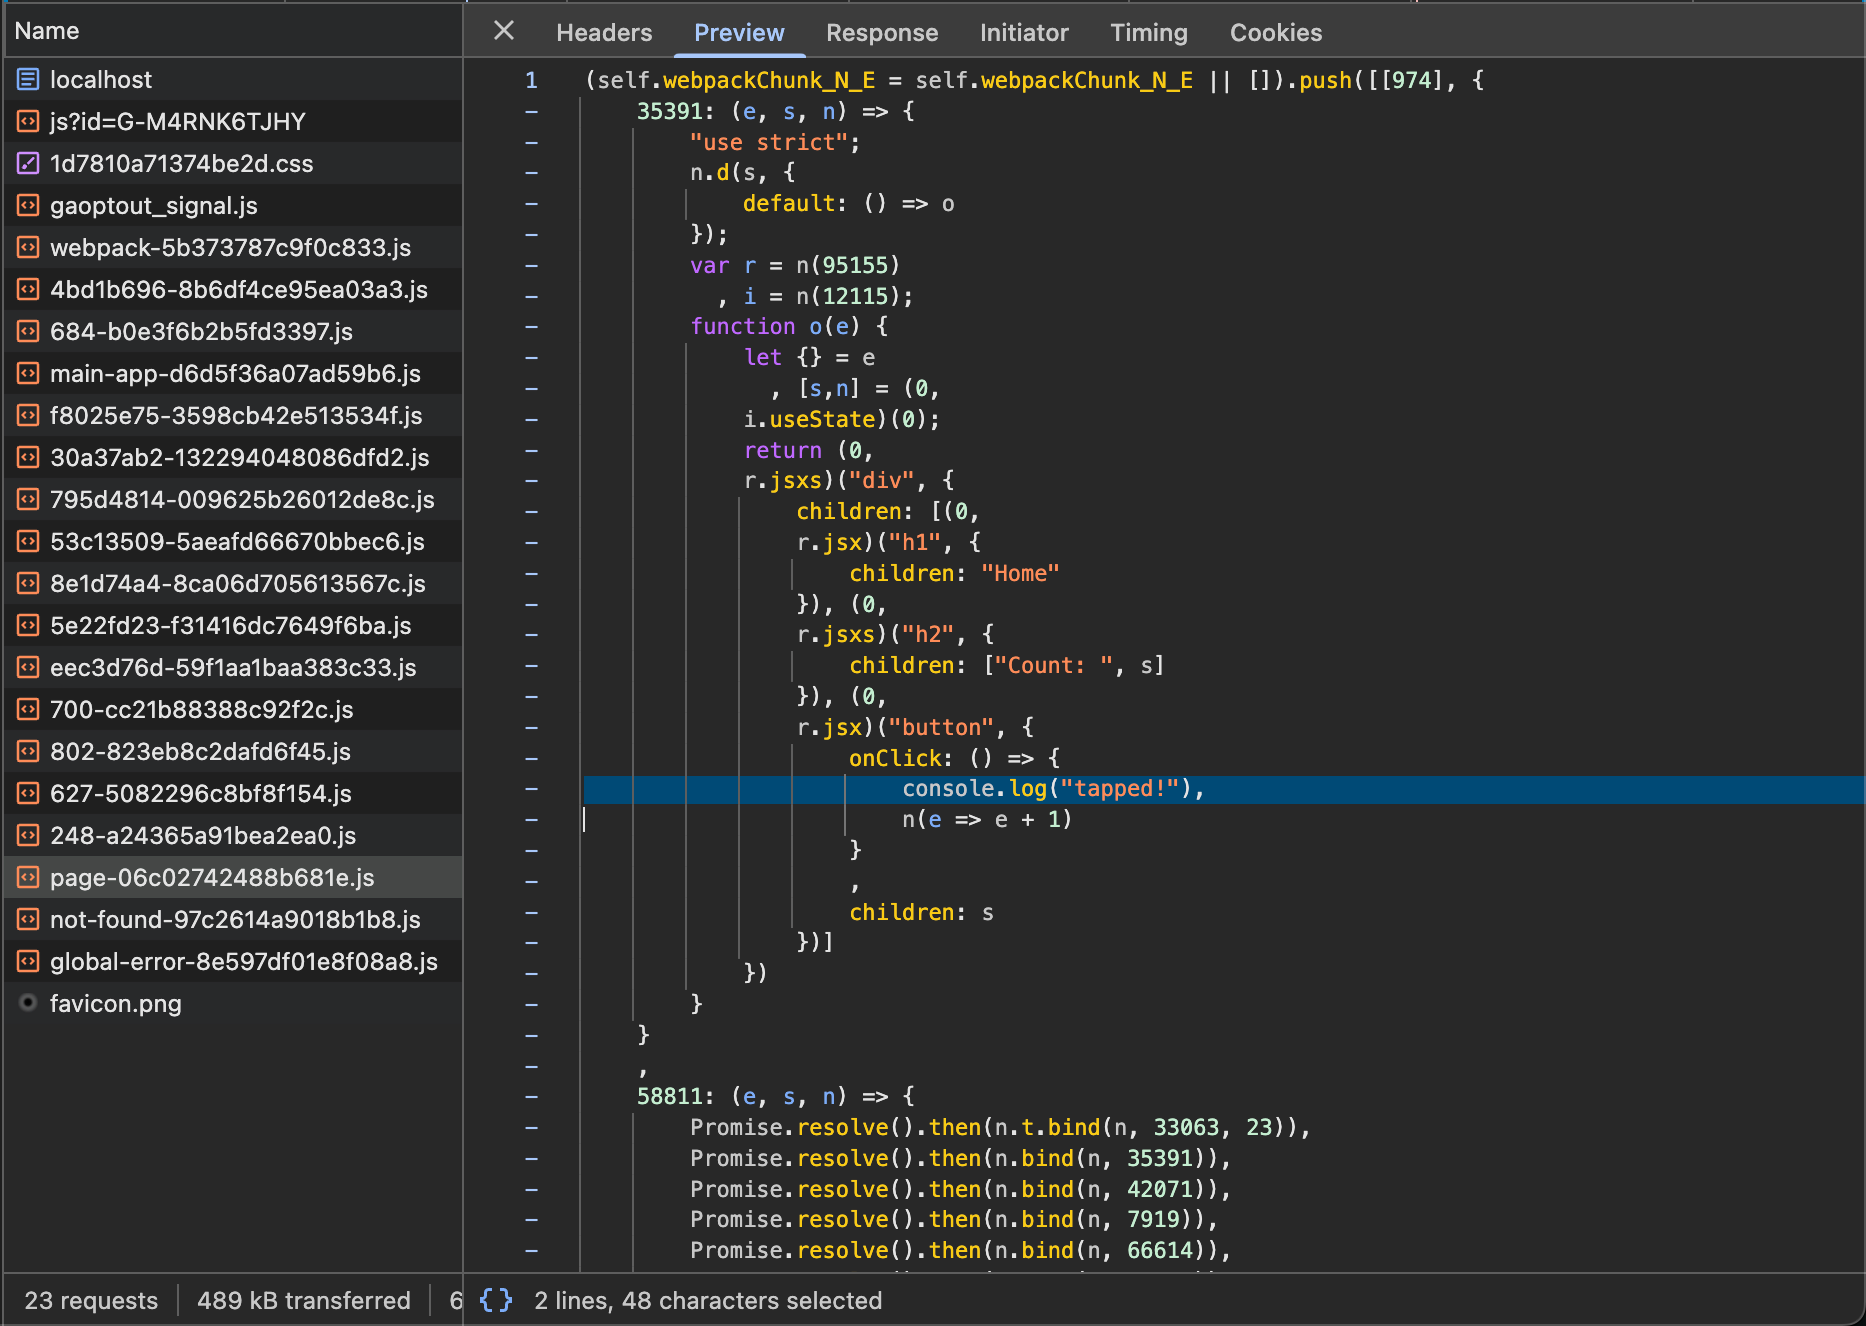This screenshot has width=1866, height=1326.
Task: Switch to the Headers tab
Action: [x=604, y=33]
